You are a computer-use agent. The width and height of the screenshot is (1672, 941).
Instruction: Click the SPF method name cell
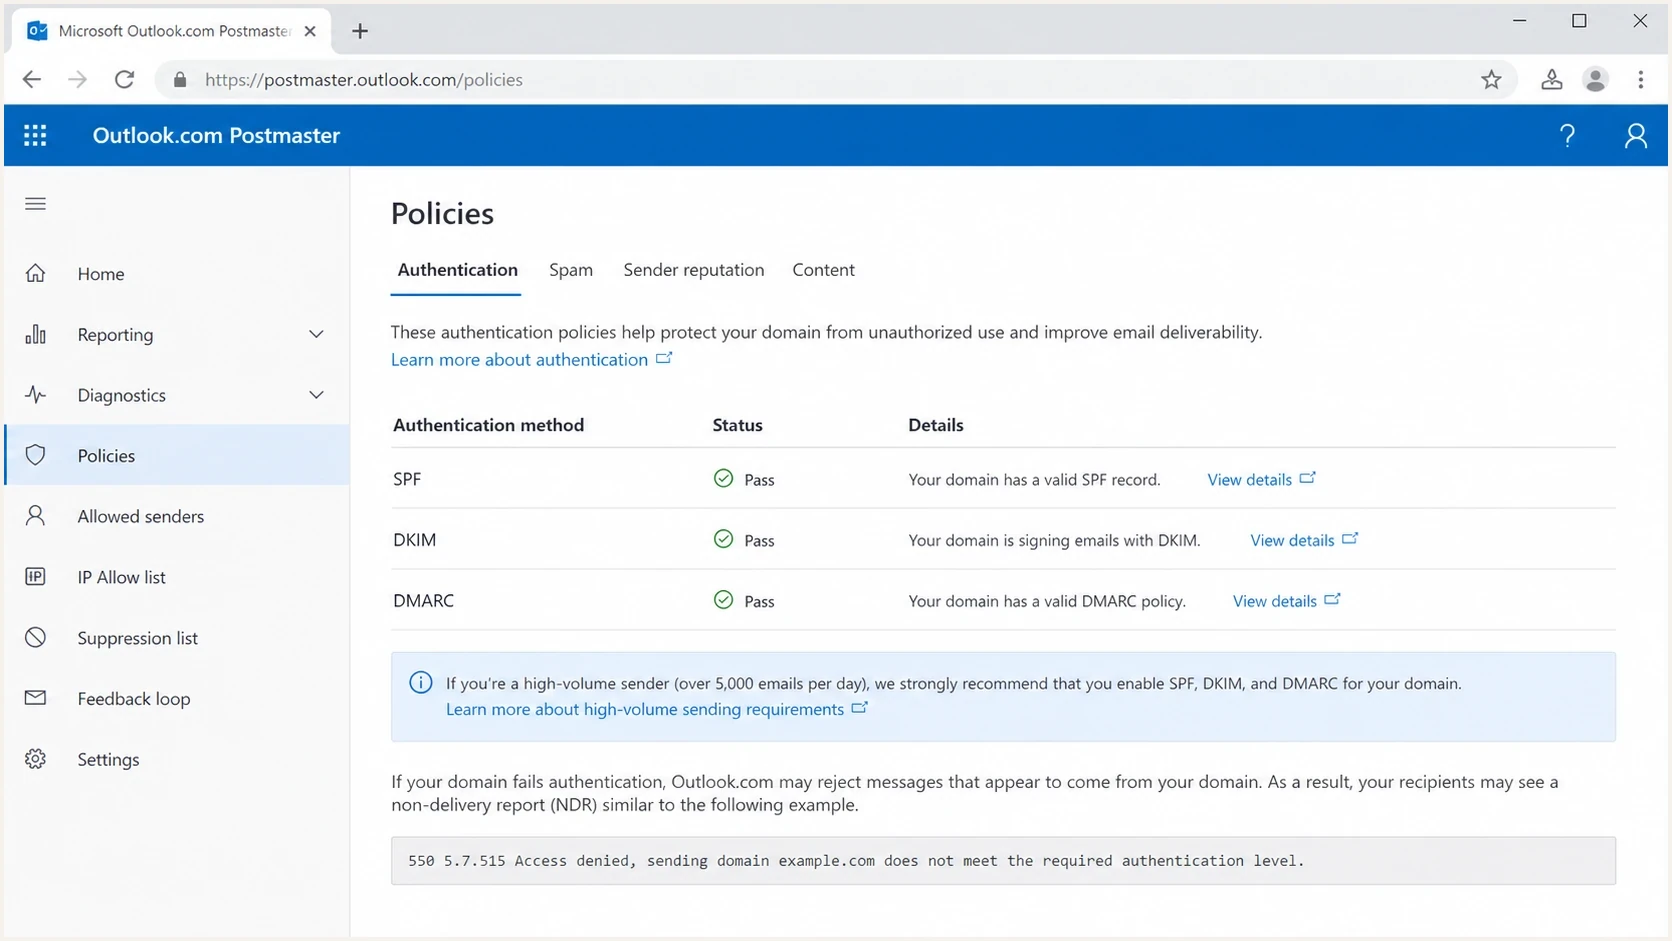tap(407, 479)
